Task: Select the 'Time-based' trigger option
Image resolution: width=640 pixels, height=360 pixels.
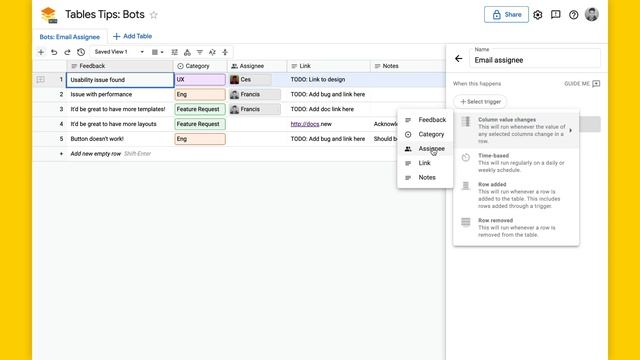Action: click(516, 162)
